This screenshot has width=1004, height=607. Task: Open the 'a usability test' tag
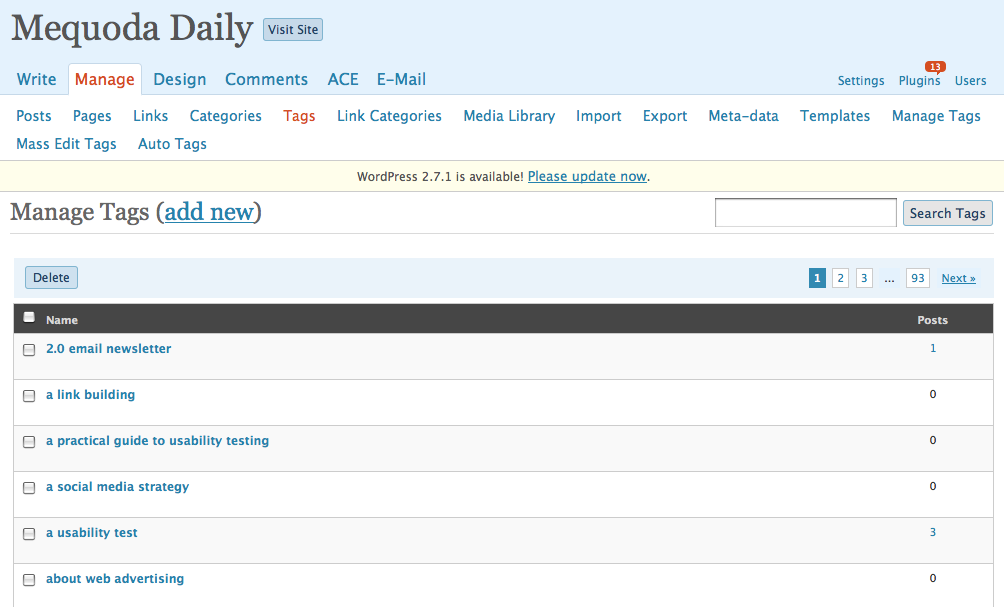point(92,533)
